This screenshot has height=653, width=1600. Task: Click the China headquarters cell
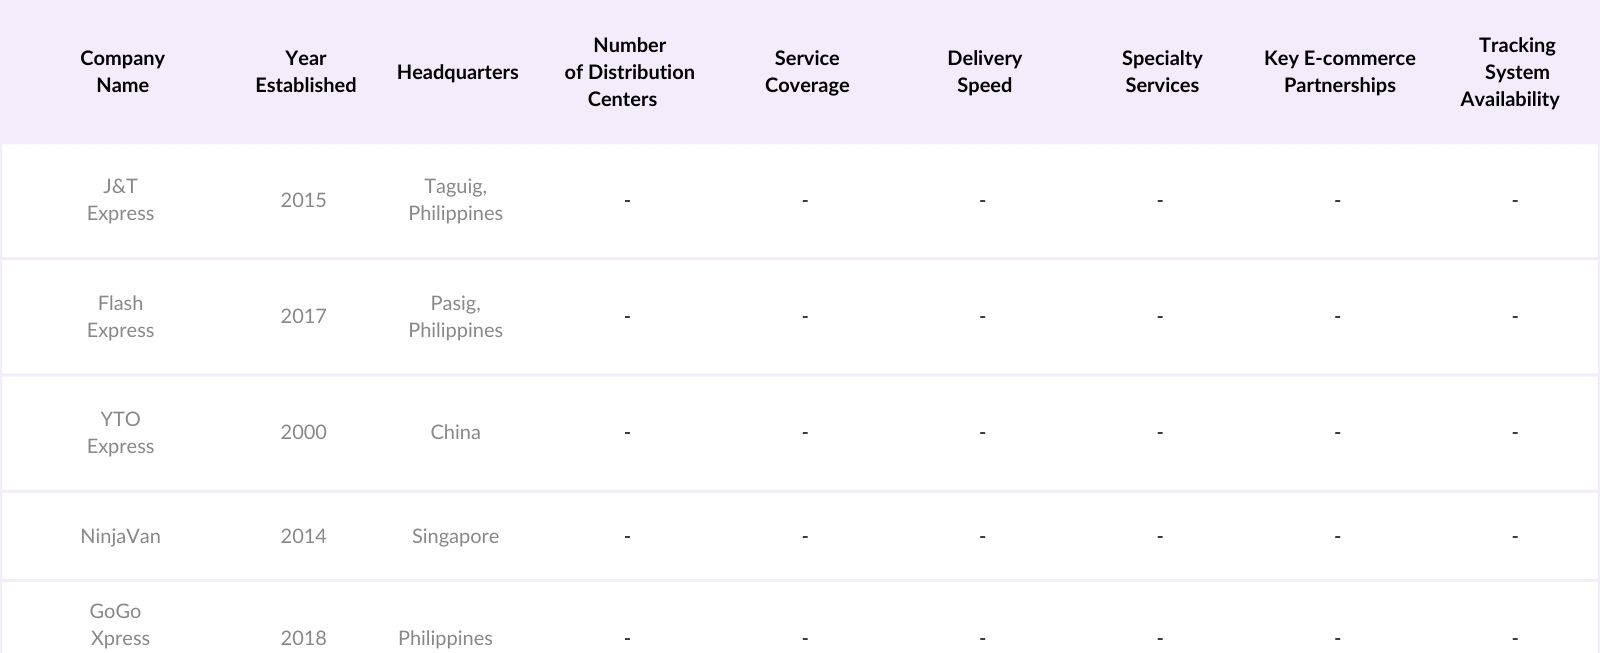[455, 433]
